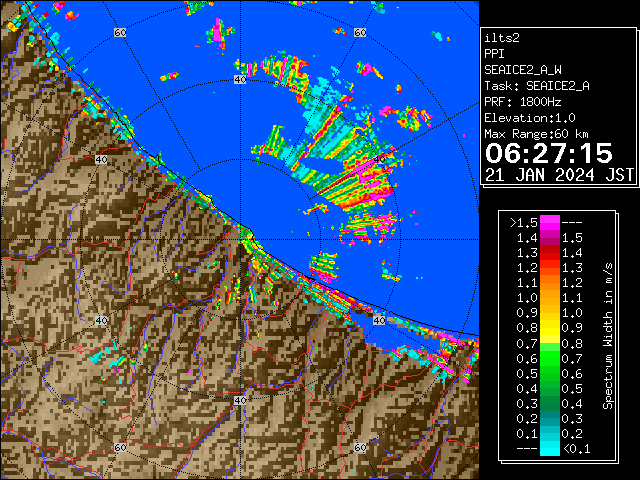
Task: Click the Spectrum Width in m/s legend title
Action: [608, 336]
